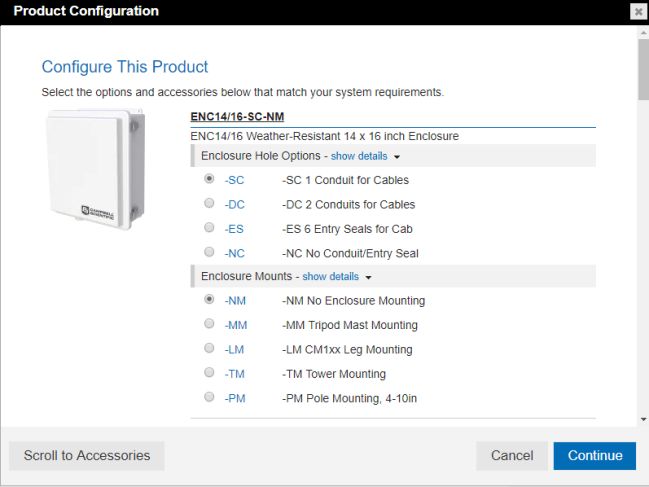Click the blue Continue button
This screenshot has width=649, height=487.
click(595, 456)
